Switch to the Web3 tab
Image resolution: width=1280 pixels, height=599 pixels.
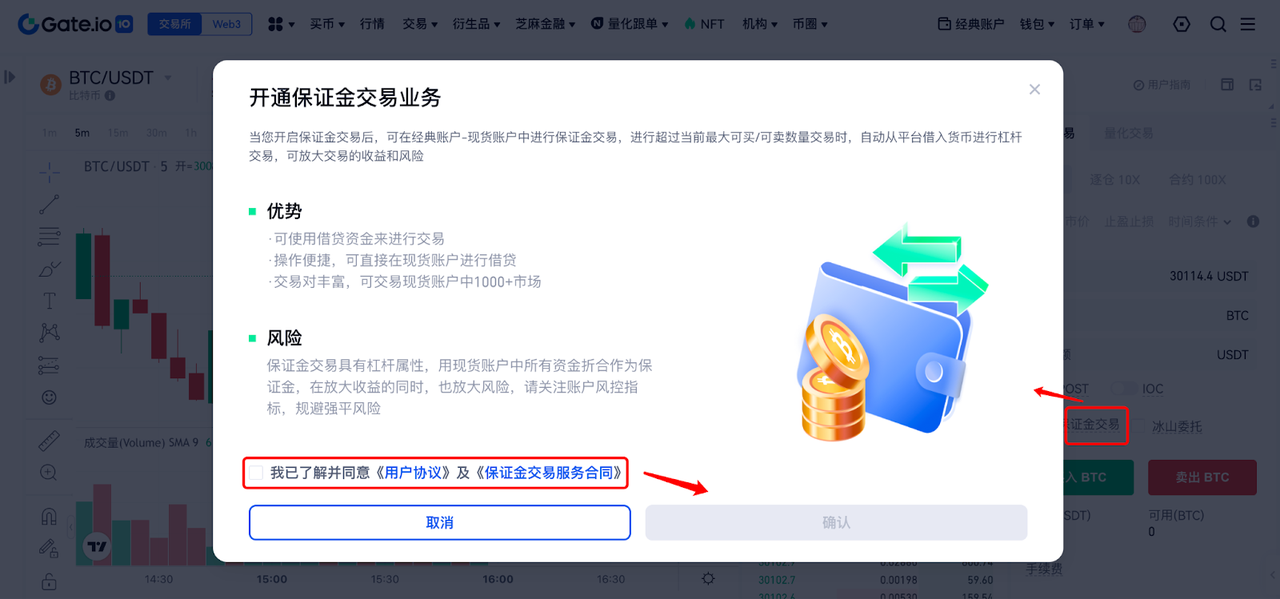[227, 24]
